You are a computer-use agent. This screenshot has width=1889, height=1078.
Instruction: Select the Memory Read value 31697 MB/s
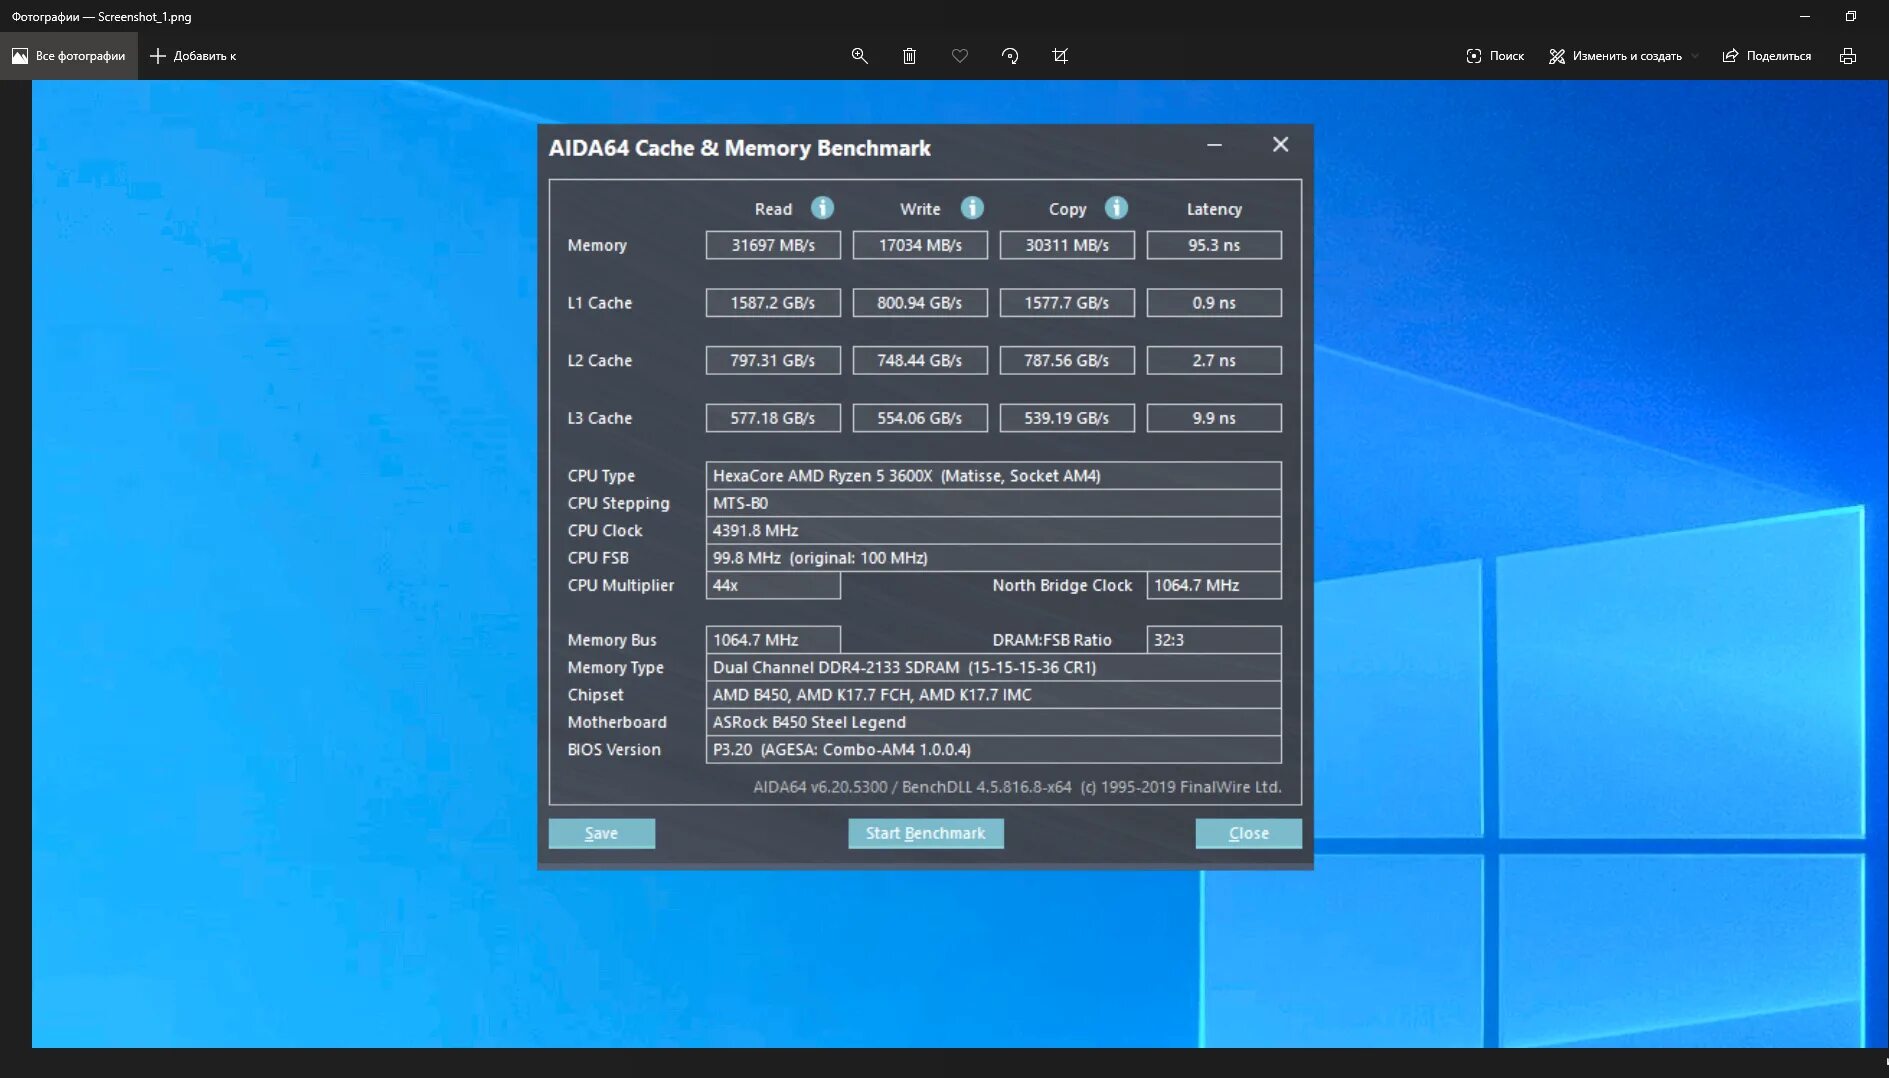773,245
